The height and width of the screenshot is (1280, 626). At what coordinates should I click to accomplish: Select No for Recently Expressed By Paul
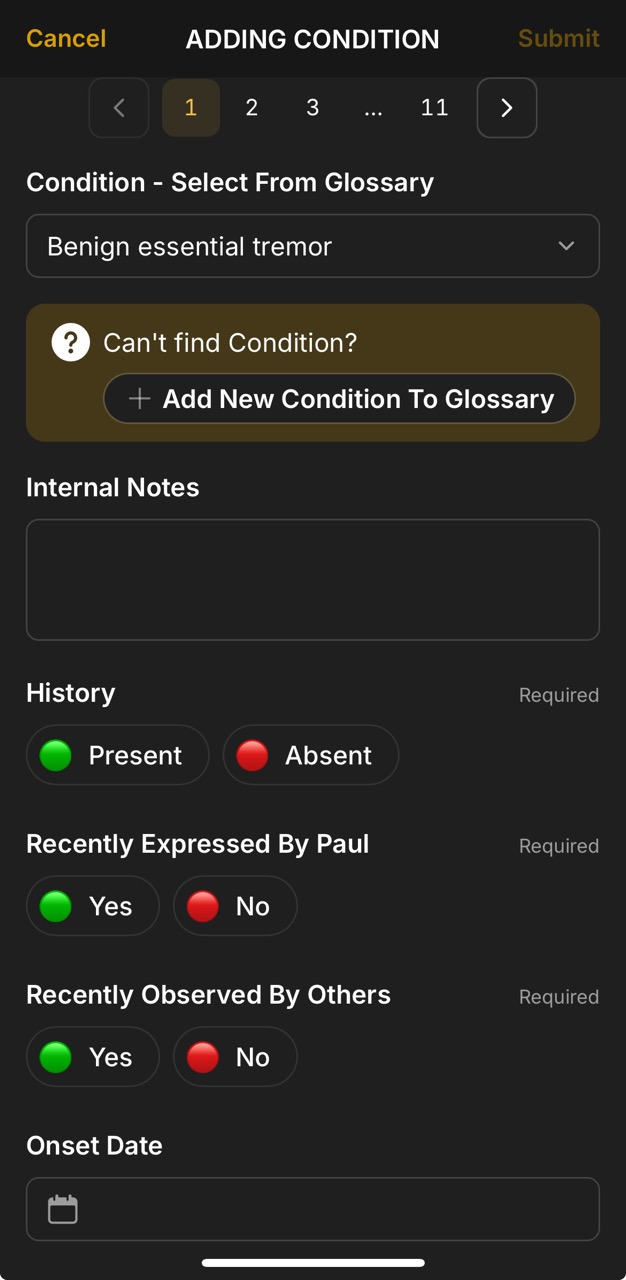pyautogui.click(x=235, y=906)
